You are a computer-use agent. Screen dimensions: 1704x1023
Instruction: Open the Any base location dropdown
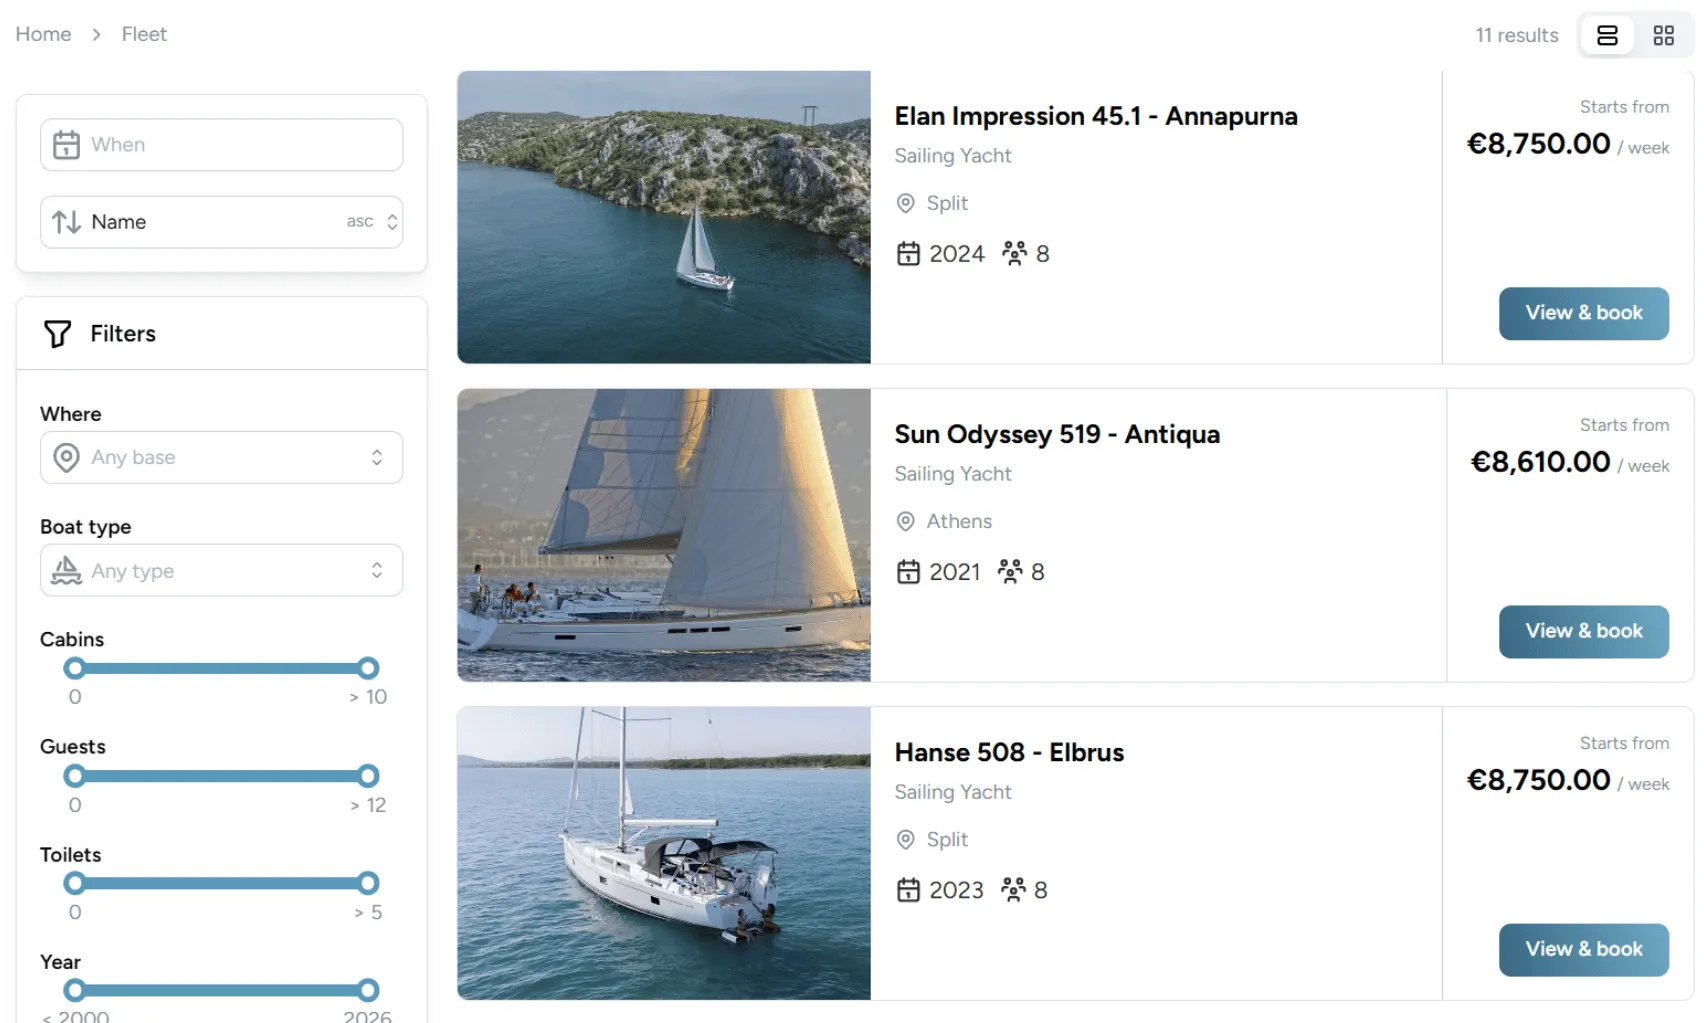222,457
